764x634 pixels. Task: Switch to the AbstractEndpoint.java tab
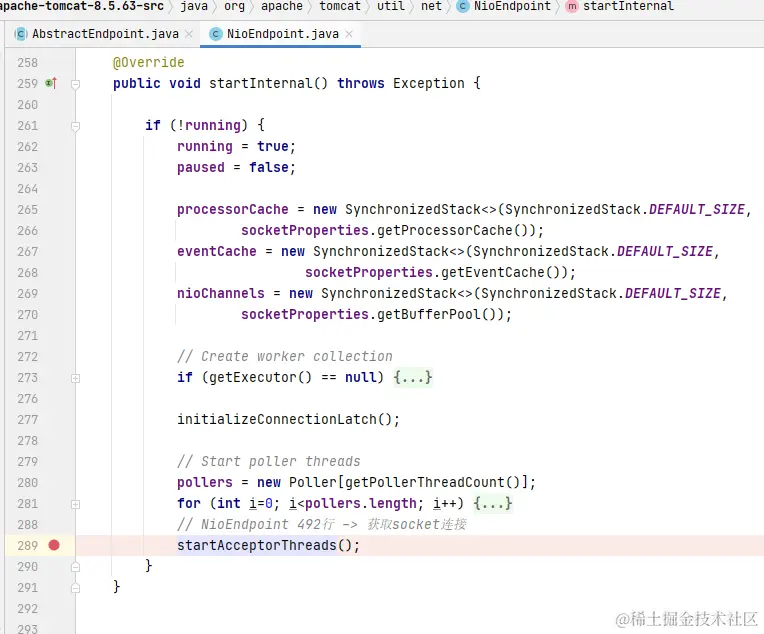pos(105,34)
